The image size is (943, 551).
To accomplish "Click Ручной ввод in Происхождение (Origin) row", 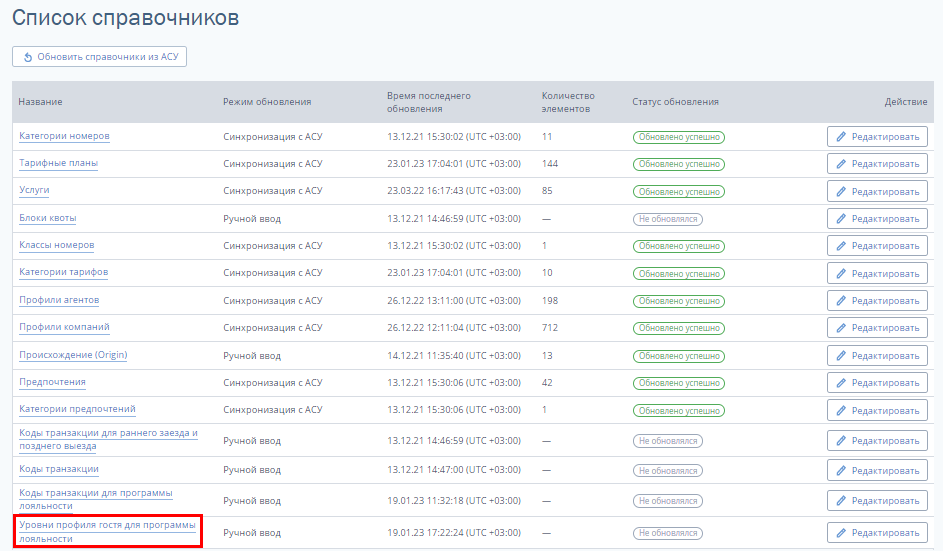I will [x=252, y=356].
